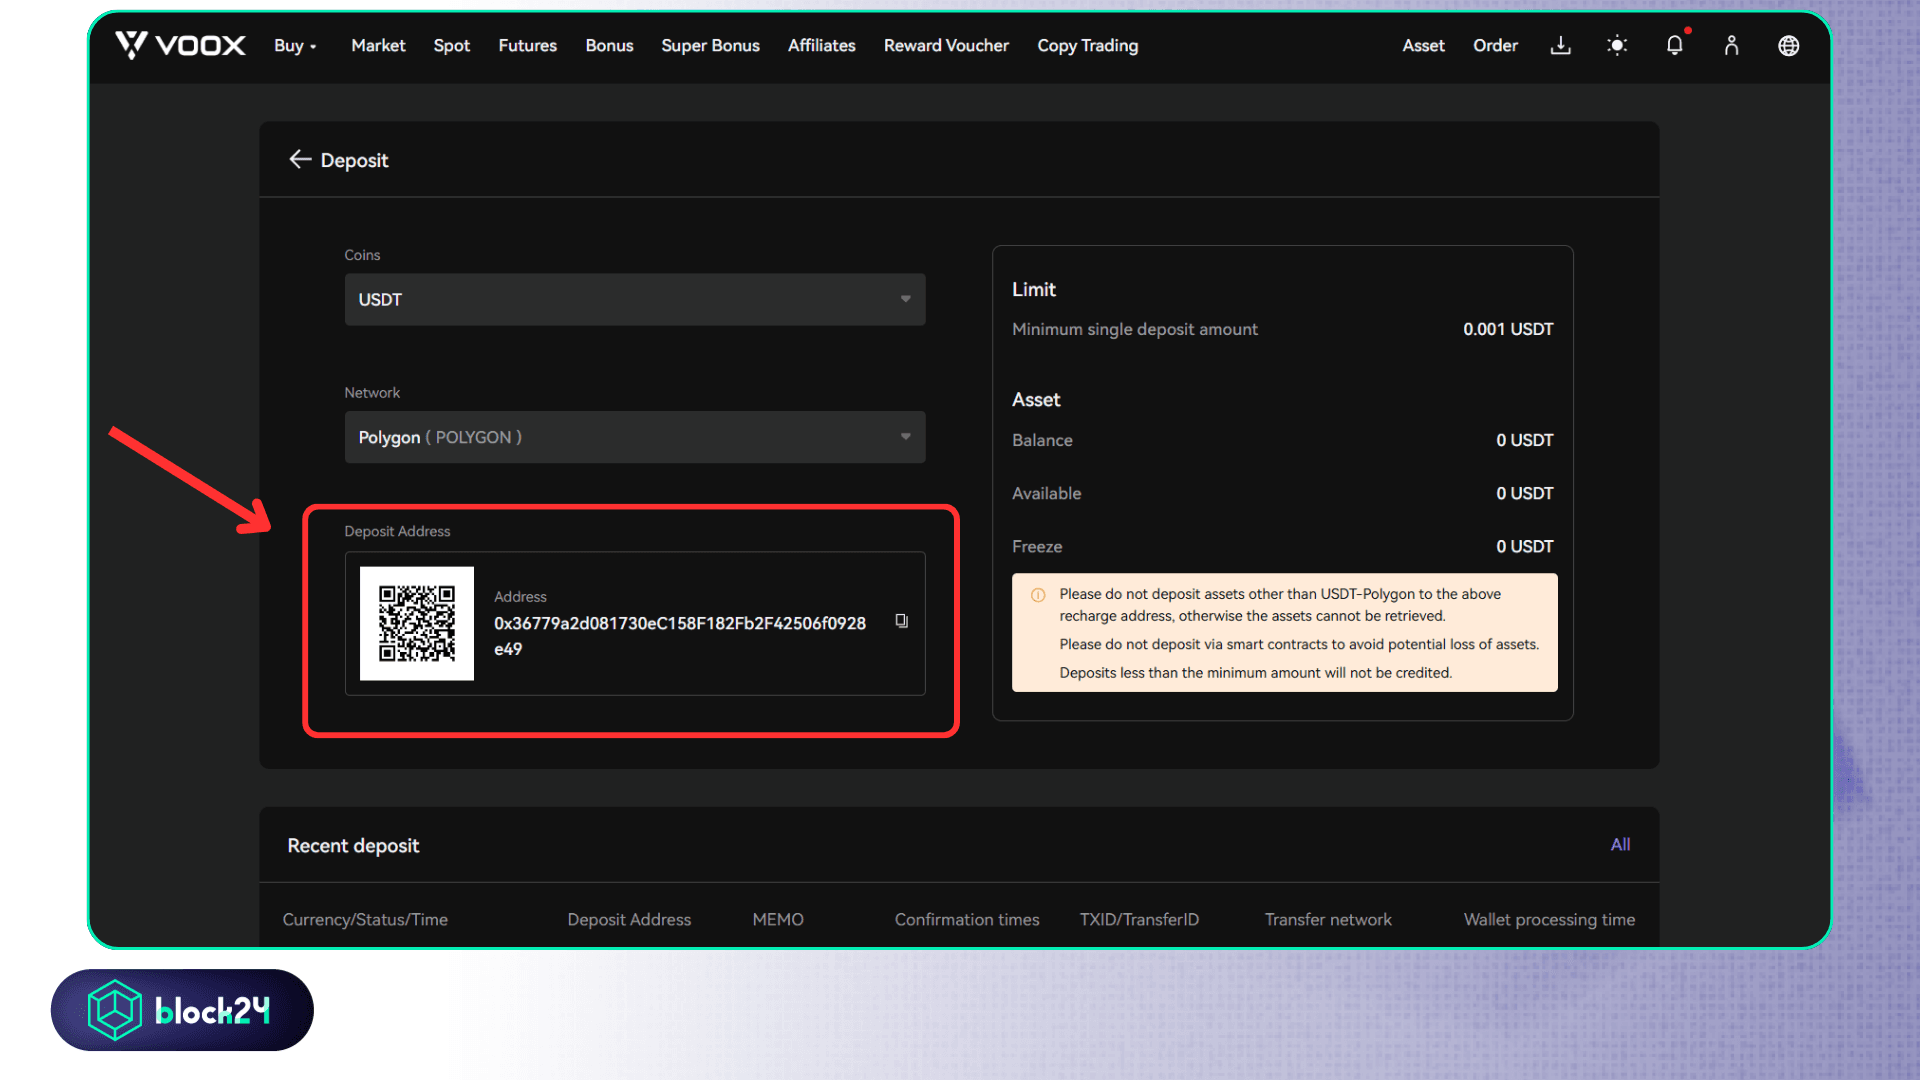Open the Copy Trading page

[x=1088, y=45]
